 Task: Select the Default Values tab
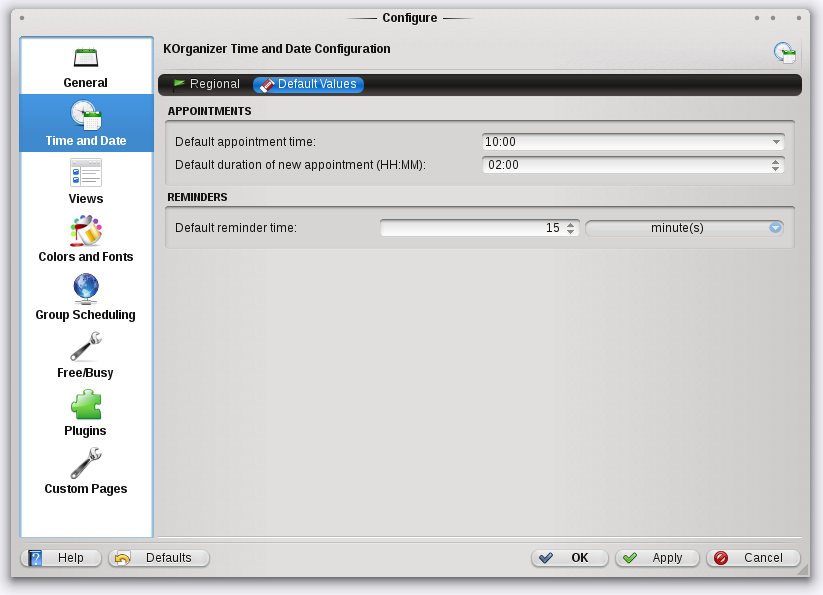pos(308,84)
